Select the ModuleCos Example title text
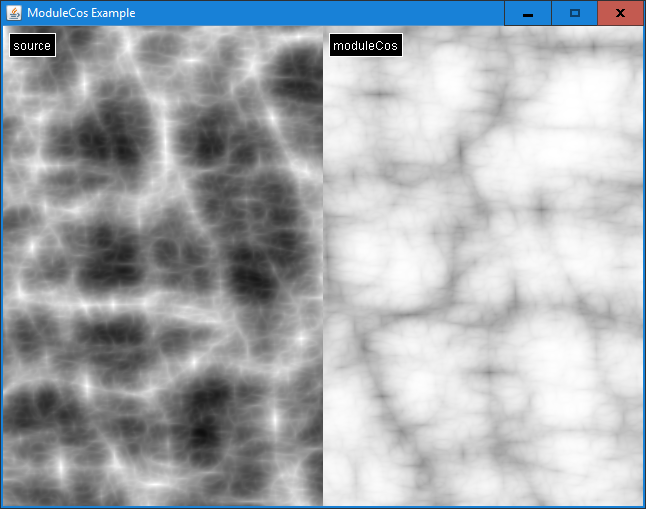This screenshot has height=509, width=646. pyautogui.click(x=81, y=13)
